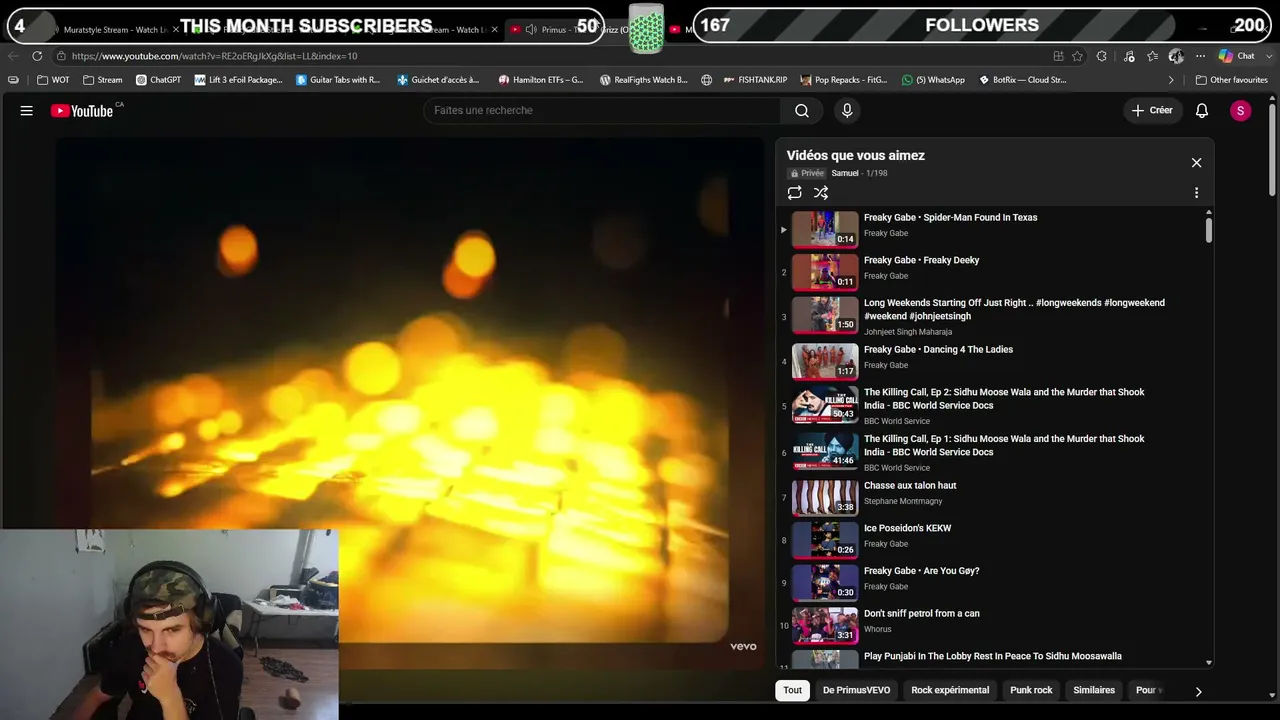Open the YouTube guide hamburger menu
The width and height of the screenshot is (1280, 720).
pos(27,111)
